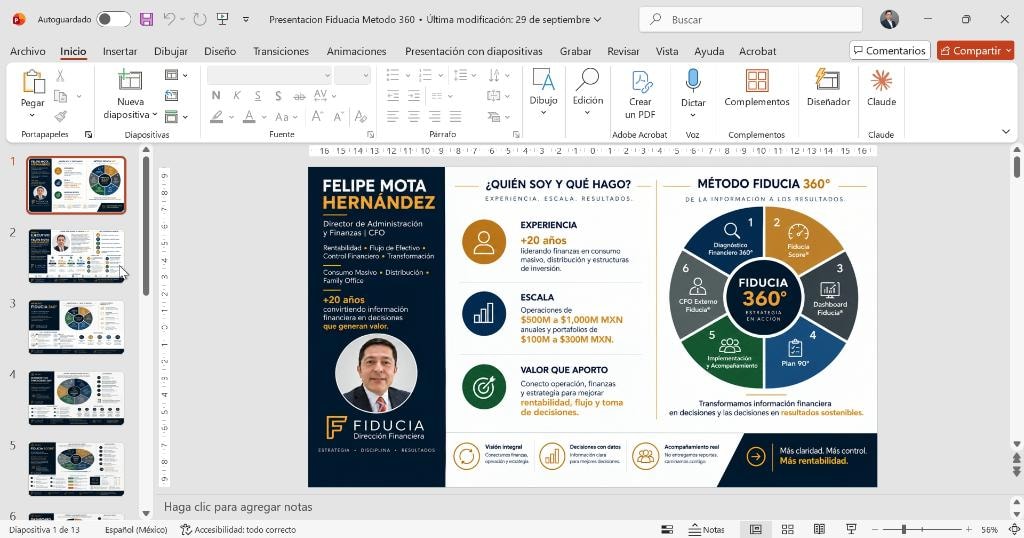Click the Nueva diapositiva icon
This screenshot has width=1024, height=538.
tap(130, 80)
